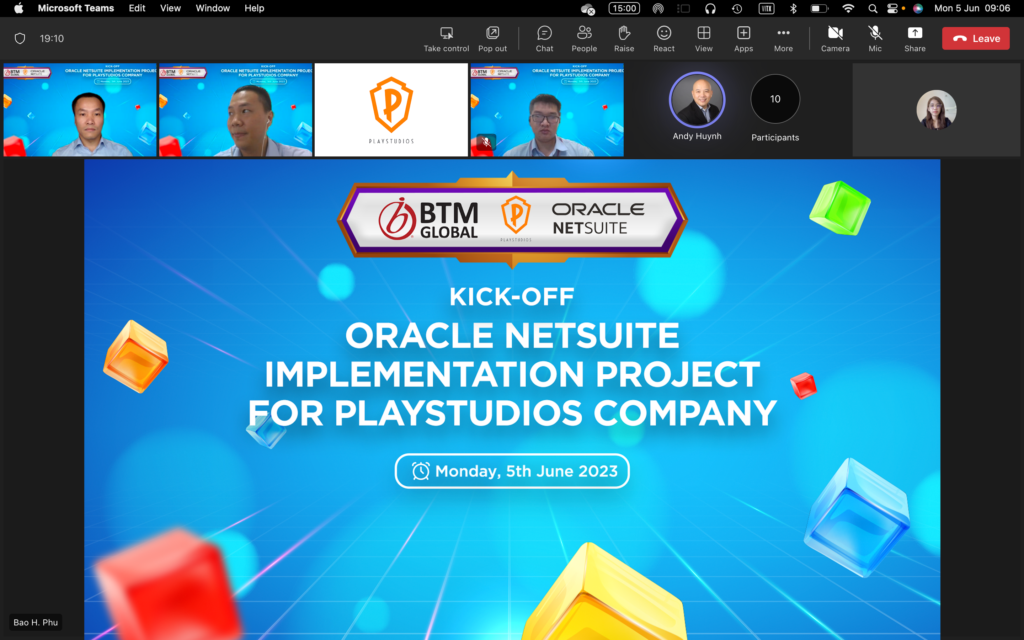The width and height of the screenshot is (1024, 640).
Task: Open the More actions menu
Action: point(783,39)
